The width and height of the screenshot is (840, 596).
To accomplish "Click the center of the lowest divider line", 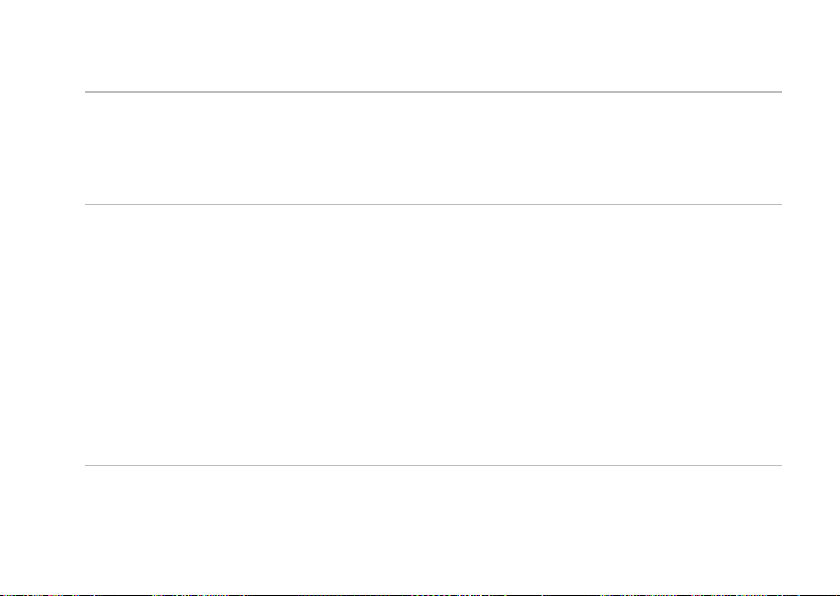I will (433, 465).
